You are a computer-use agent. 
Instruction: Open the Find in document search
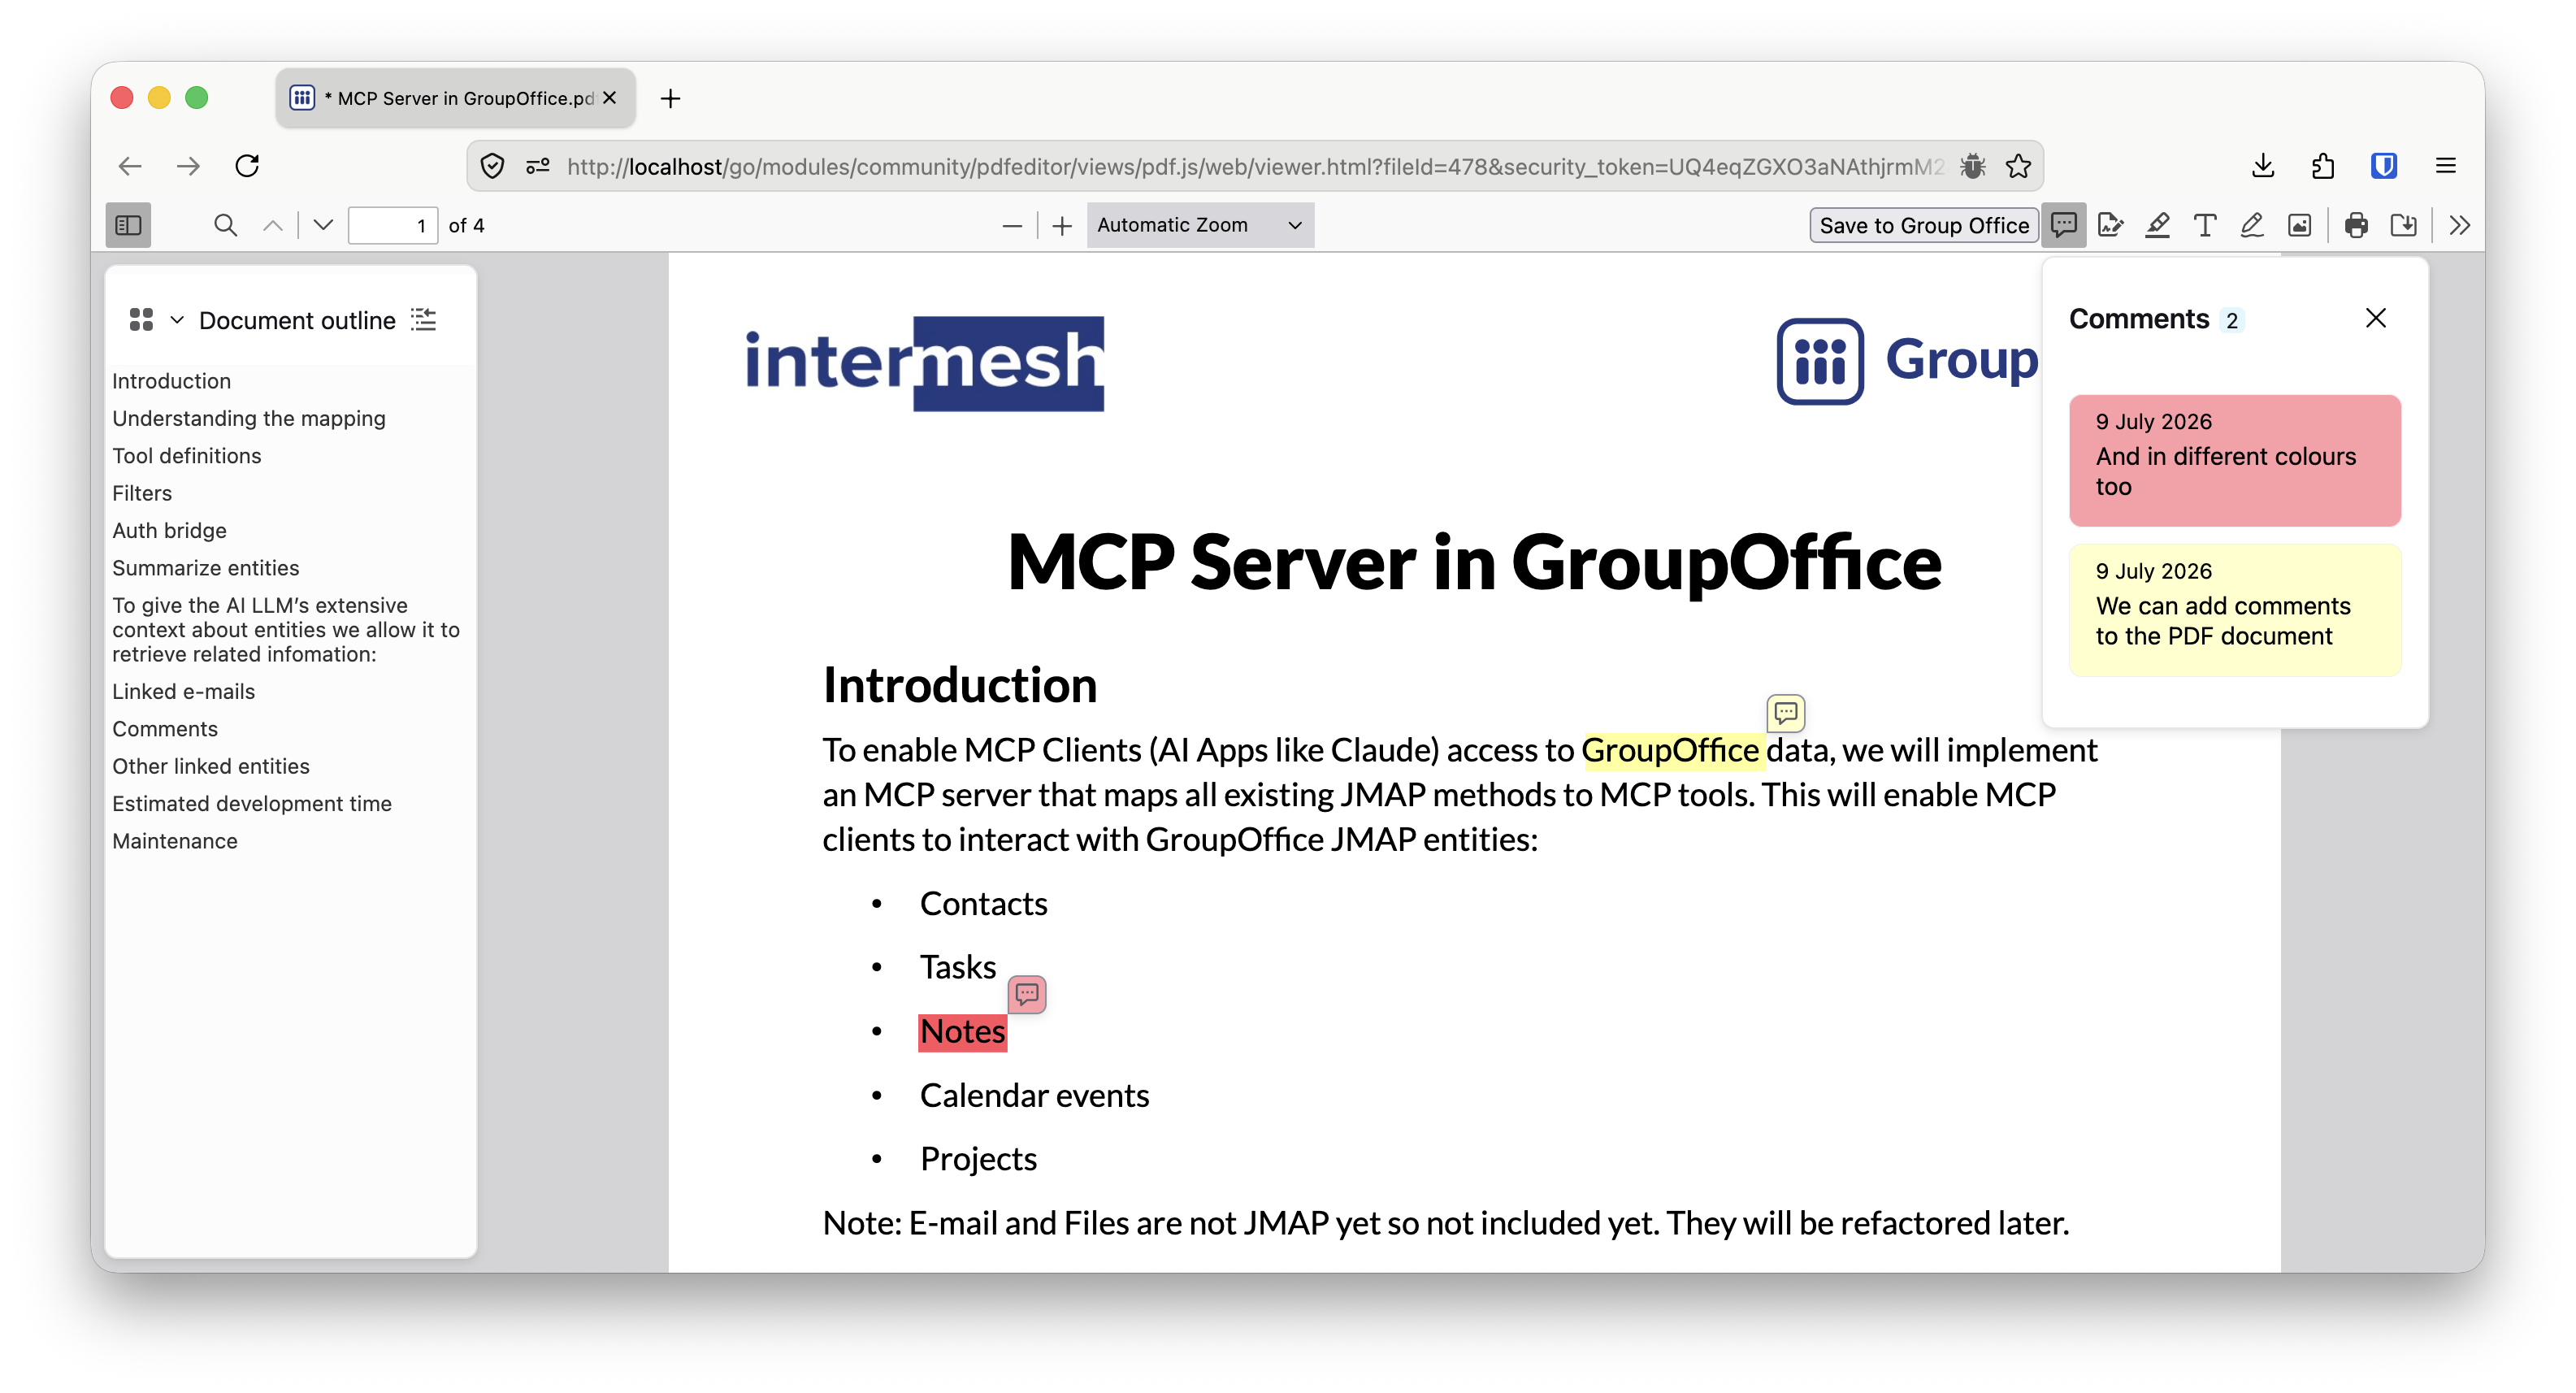pos(225,225)
